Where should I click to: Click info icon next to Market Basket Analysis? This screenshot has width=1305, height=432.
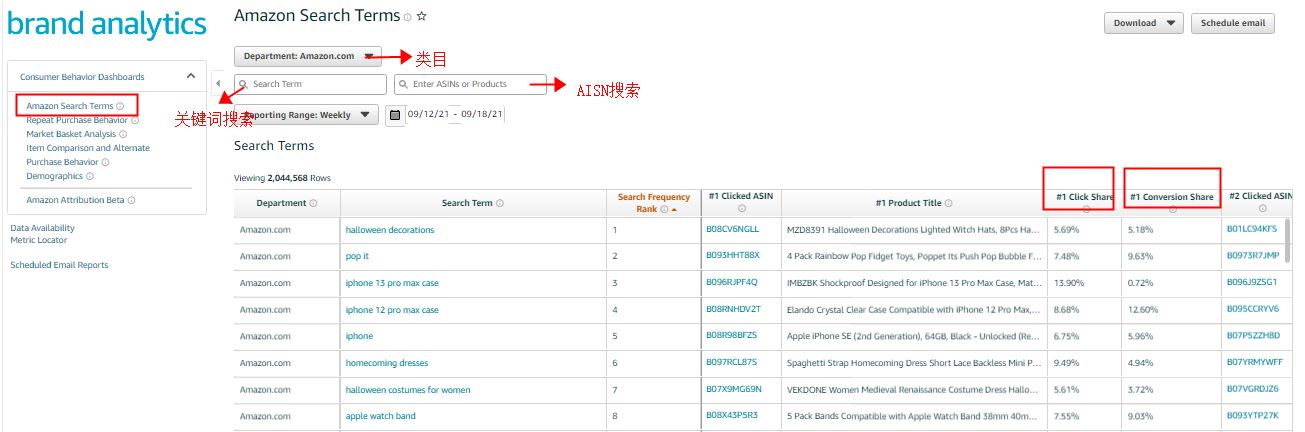tap(123, 134)
